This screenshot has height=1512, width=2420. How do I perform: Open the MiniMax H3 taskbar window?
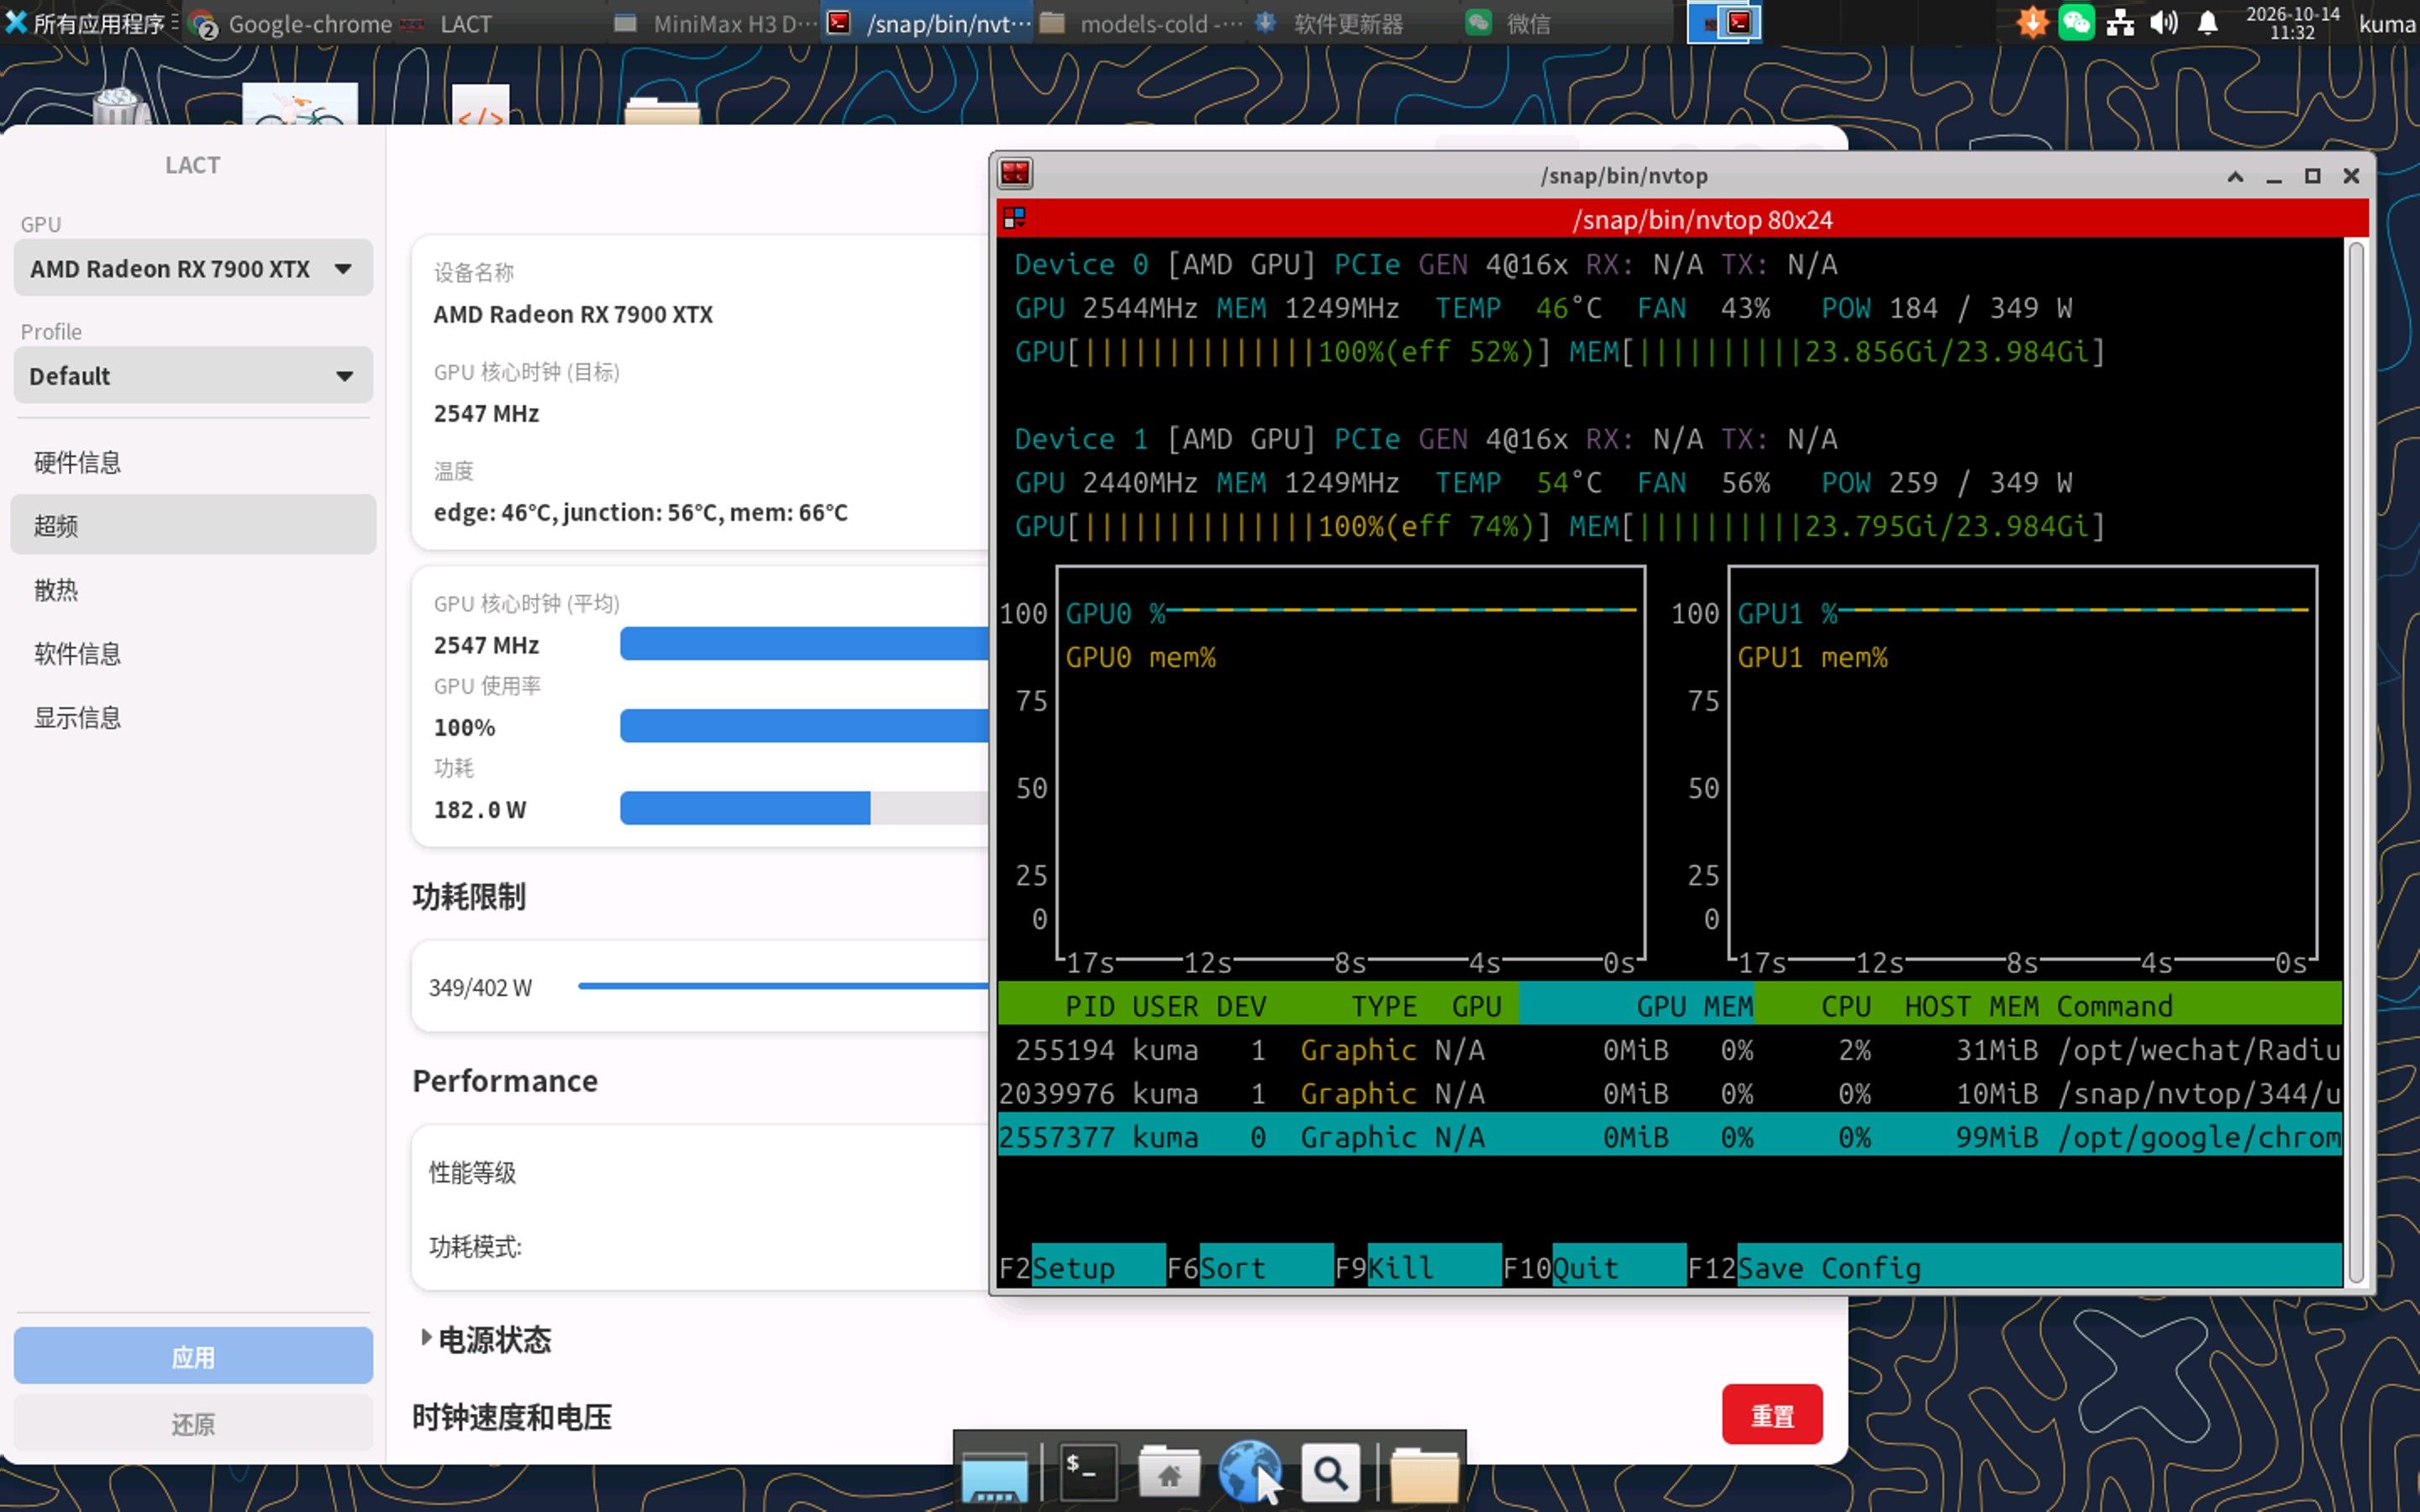(x=714, y=23)
